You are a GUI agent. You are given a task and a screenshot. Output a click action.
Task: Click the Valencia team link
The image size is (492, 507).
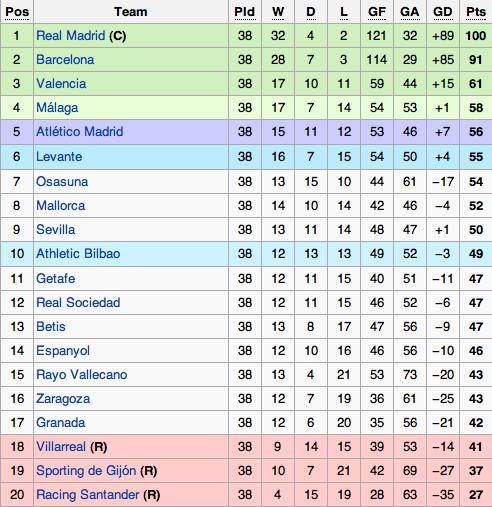61,84
